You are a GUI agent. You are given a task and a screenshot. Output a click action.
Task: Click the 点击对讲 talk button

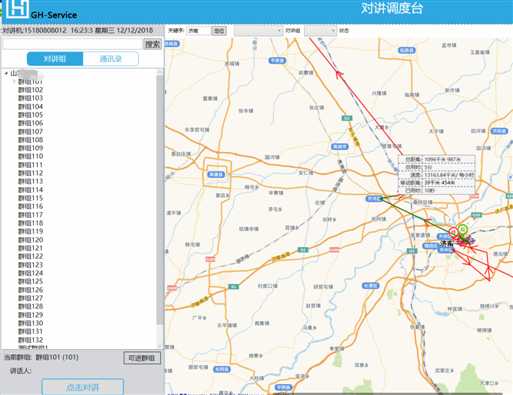[83, 387]
